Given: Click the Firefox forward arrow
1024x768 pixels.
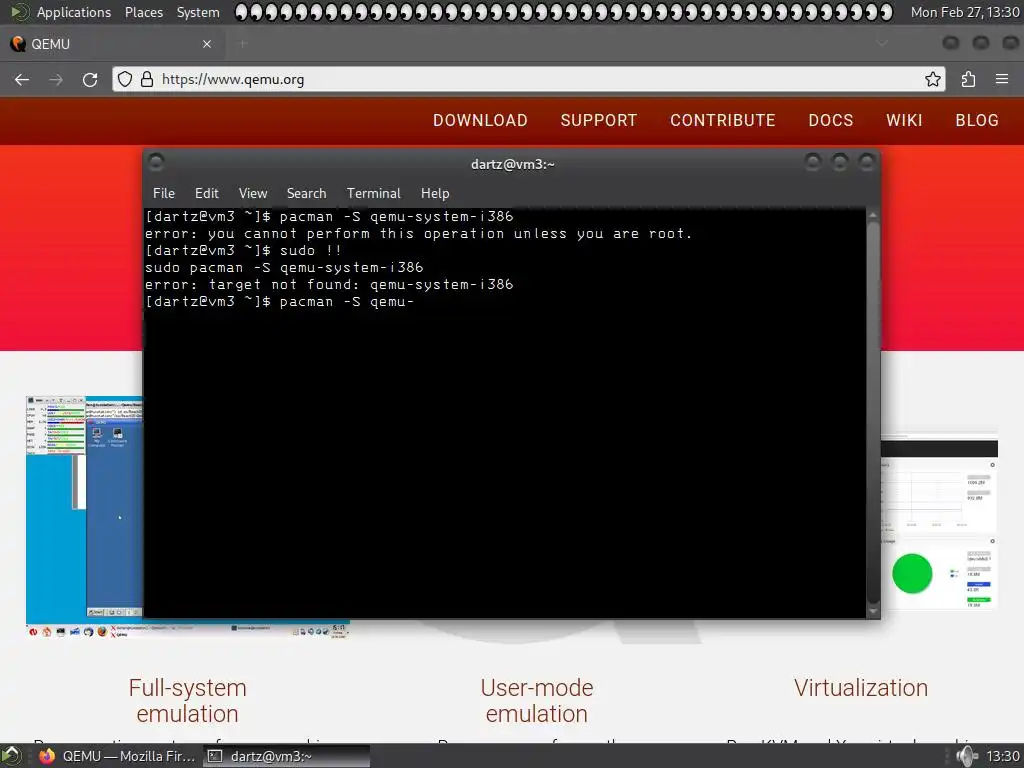Looking at the screenshot, I should tap(56, 80).
